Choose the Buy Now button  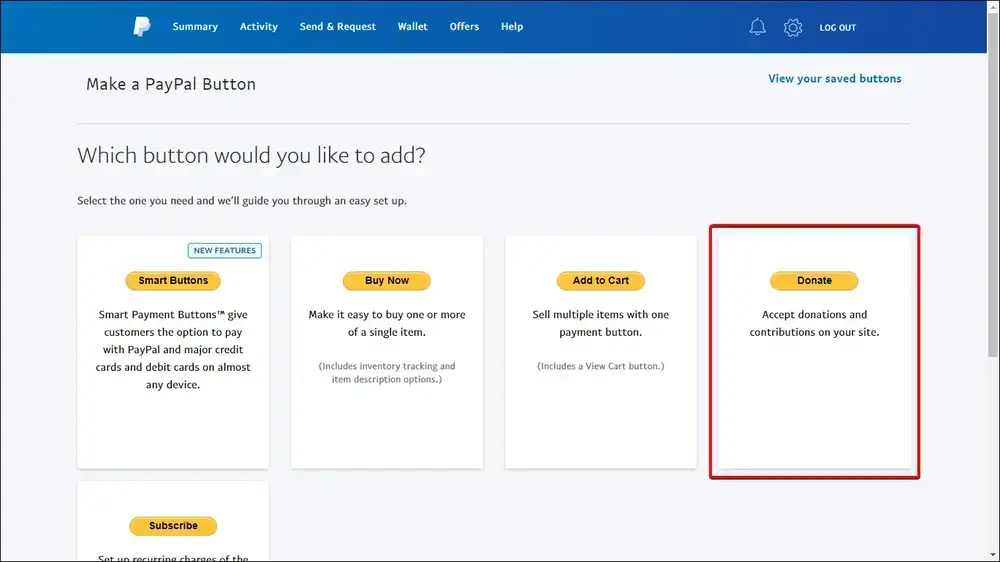pyautogui.click(x=386, y=281)
